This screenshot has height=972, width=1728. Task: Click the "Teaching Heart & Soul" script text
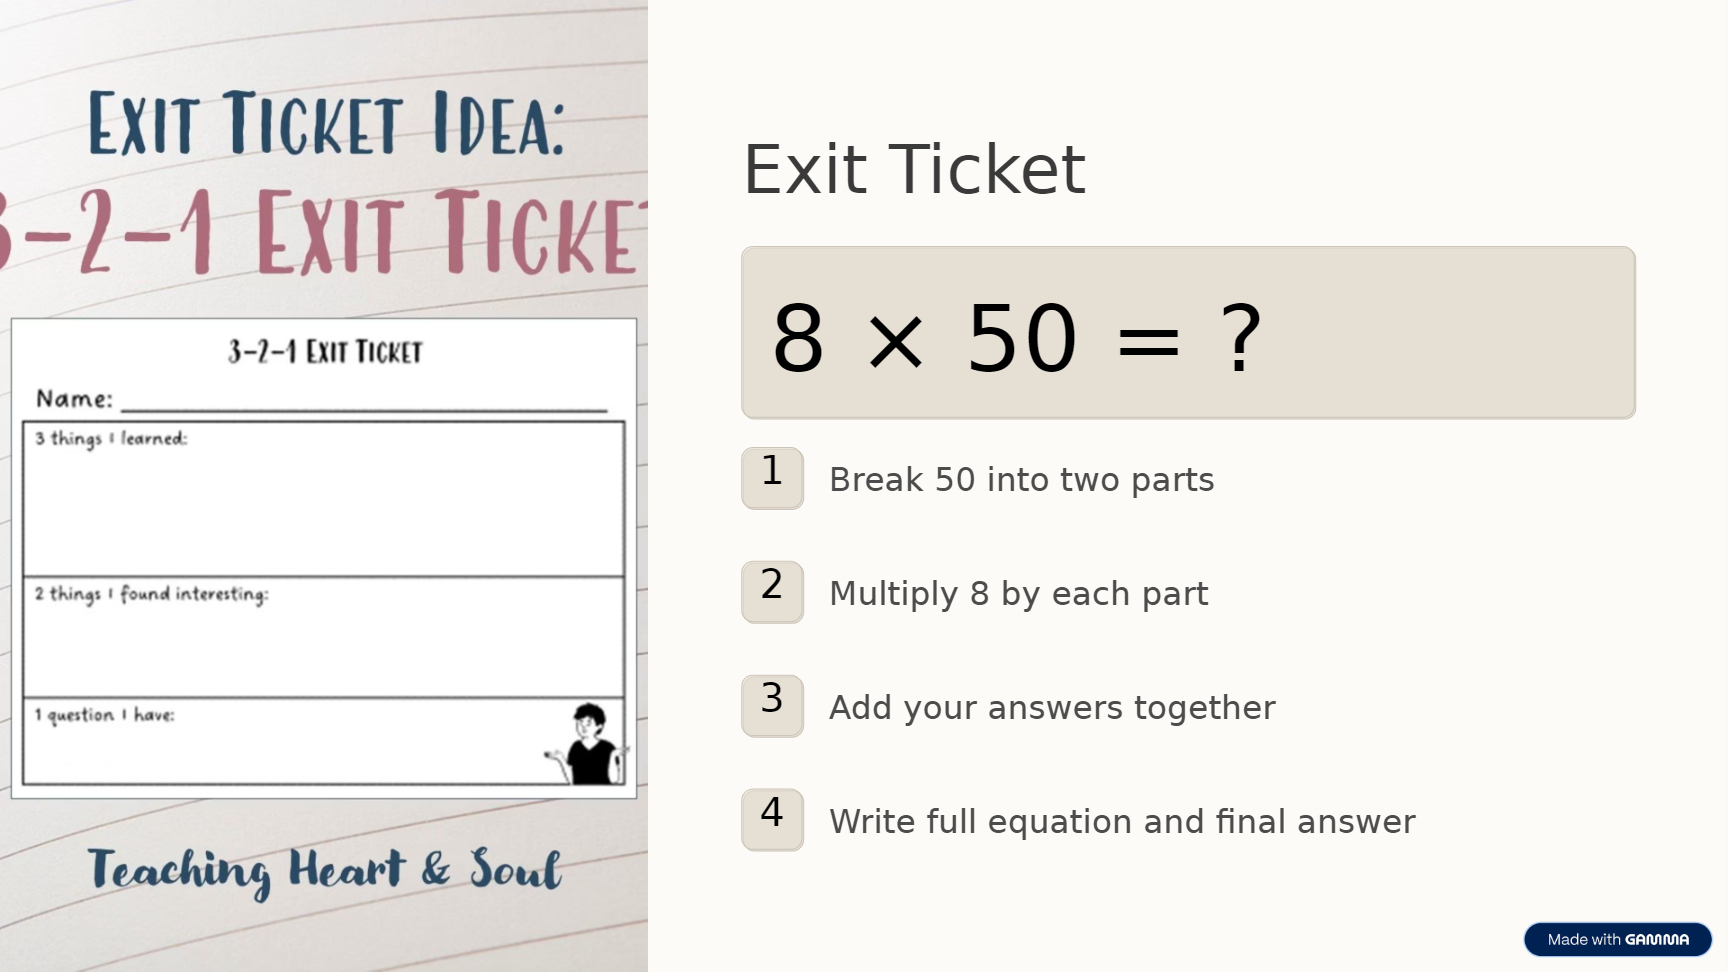click(x=324, y=870)
